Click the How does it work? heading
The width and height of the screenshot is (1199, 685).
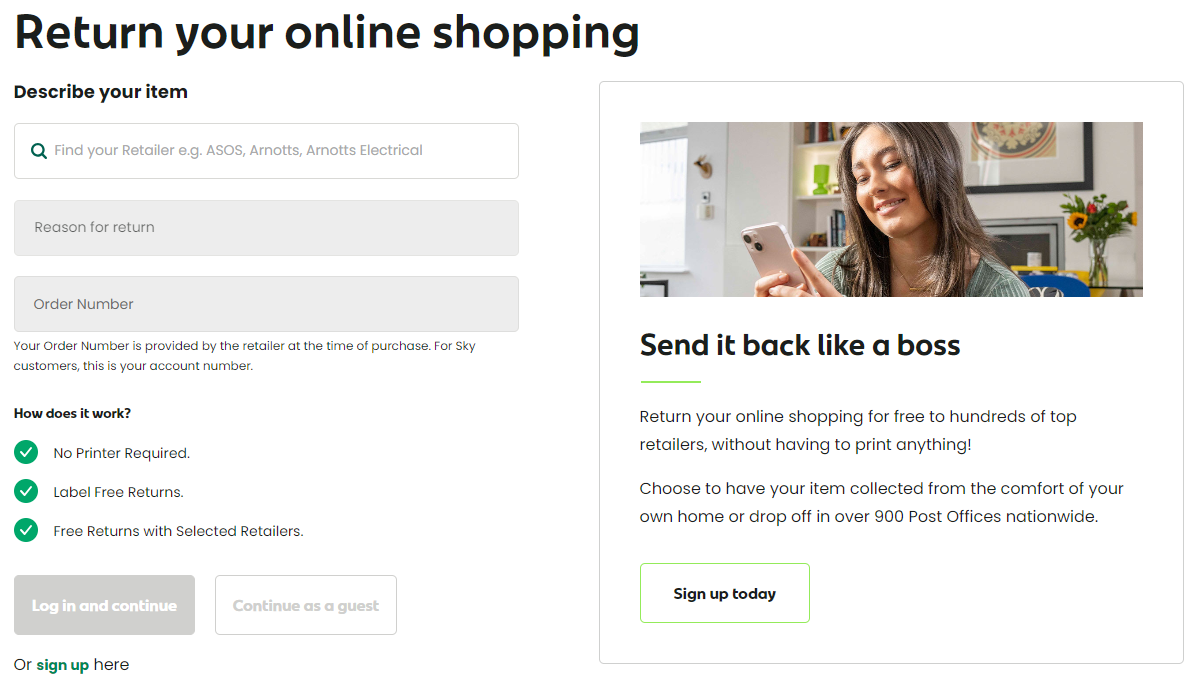pyautogui.click(x=73, y=414)
